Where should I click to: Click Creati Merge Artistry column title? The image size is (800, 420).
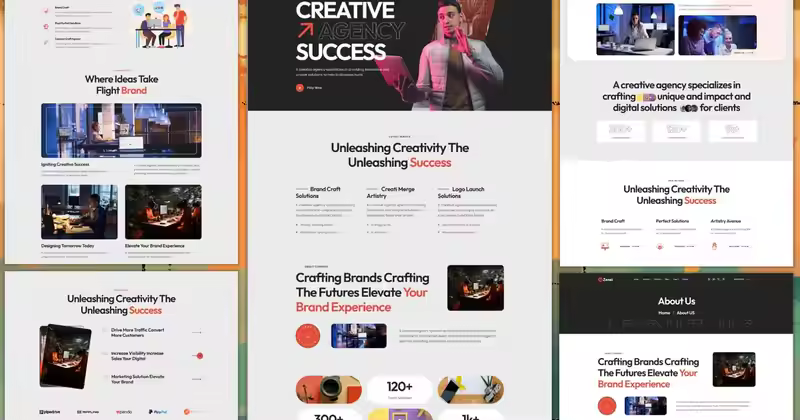tap(390, 192)
